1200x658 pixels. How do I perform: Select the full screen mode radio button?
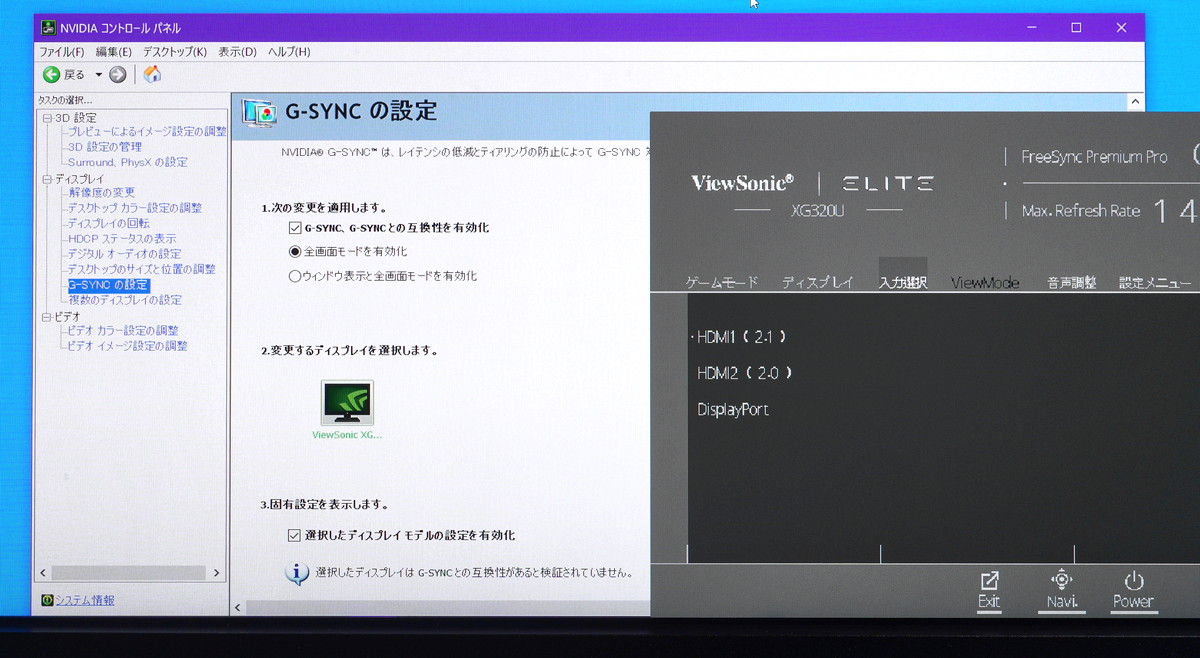point(295,252)
